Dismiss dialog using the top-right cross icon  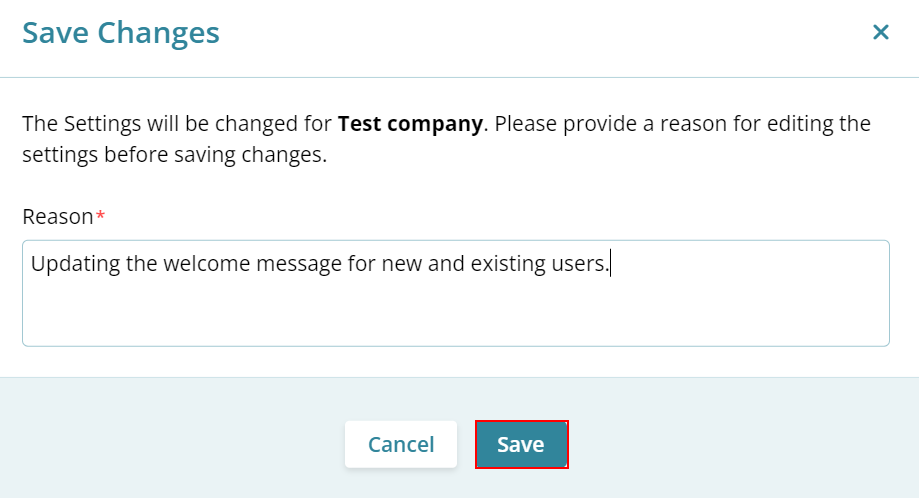tap(880, 32)
